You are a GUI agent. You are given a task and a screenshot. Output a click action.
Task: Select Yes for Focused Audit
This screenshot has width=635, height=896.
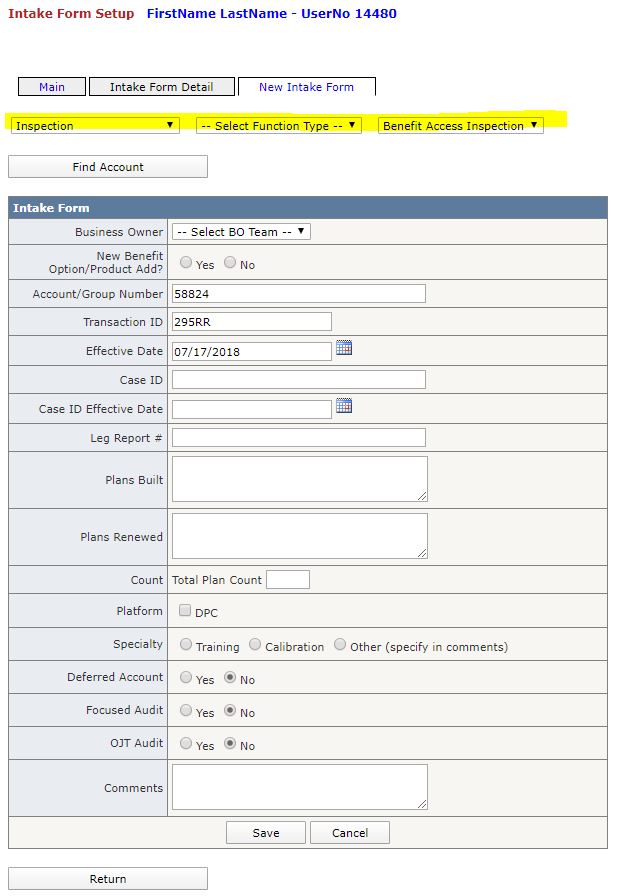pos(186,710)
